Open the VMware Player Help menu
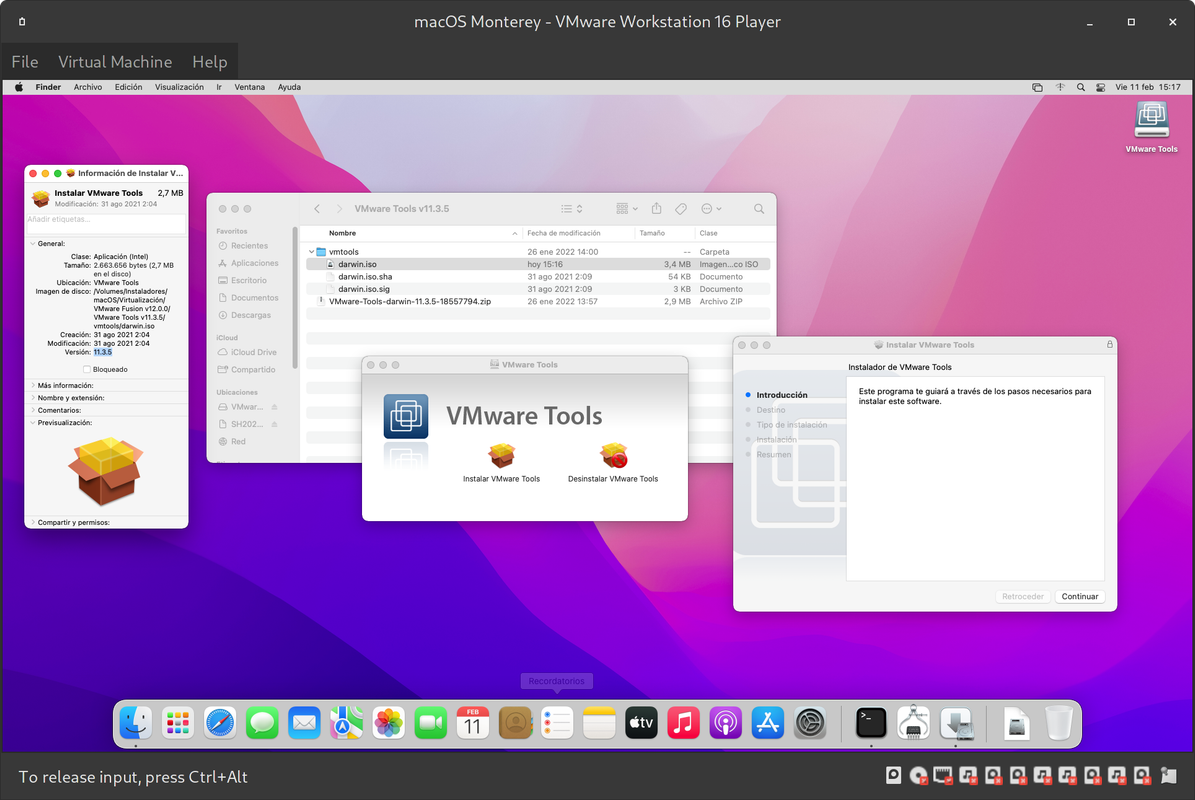The image size is (1195, 800). [x=210, y=62]
